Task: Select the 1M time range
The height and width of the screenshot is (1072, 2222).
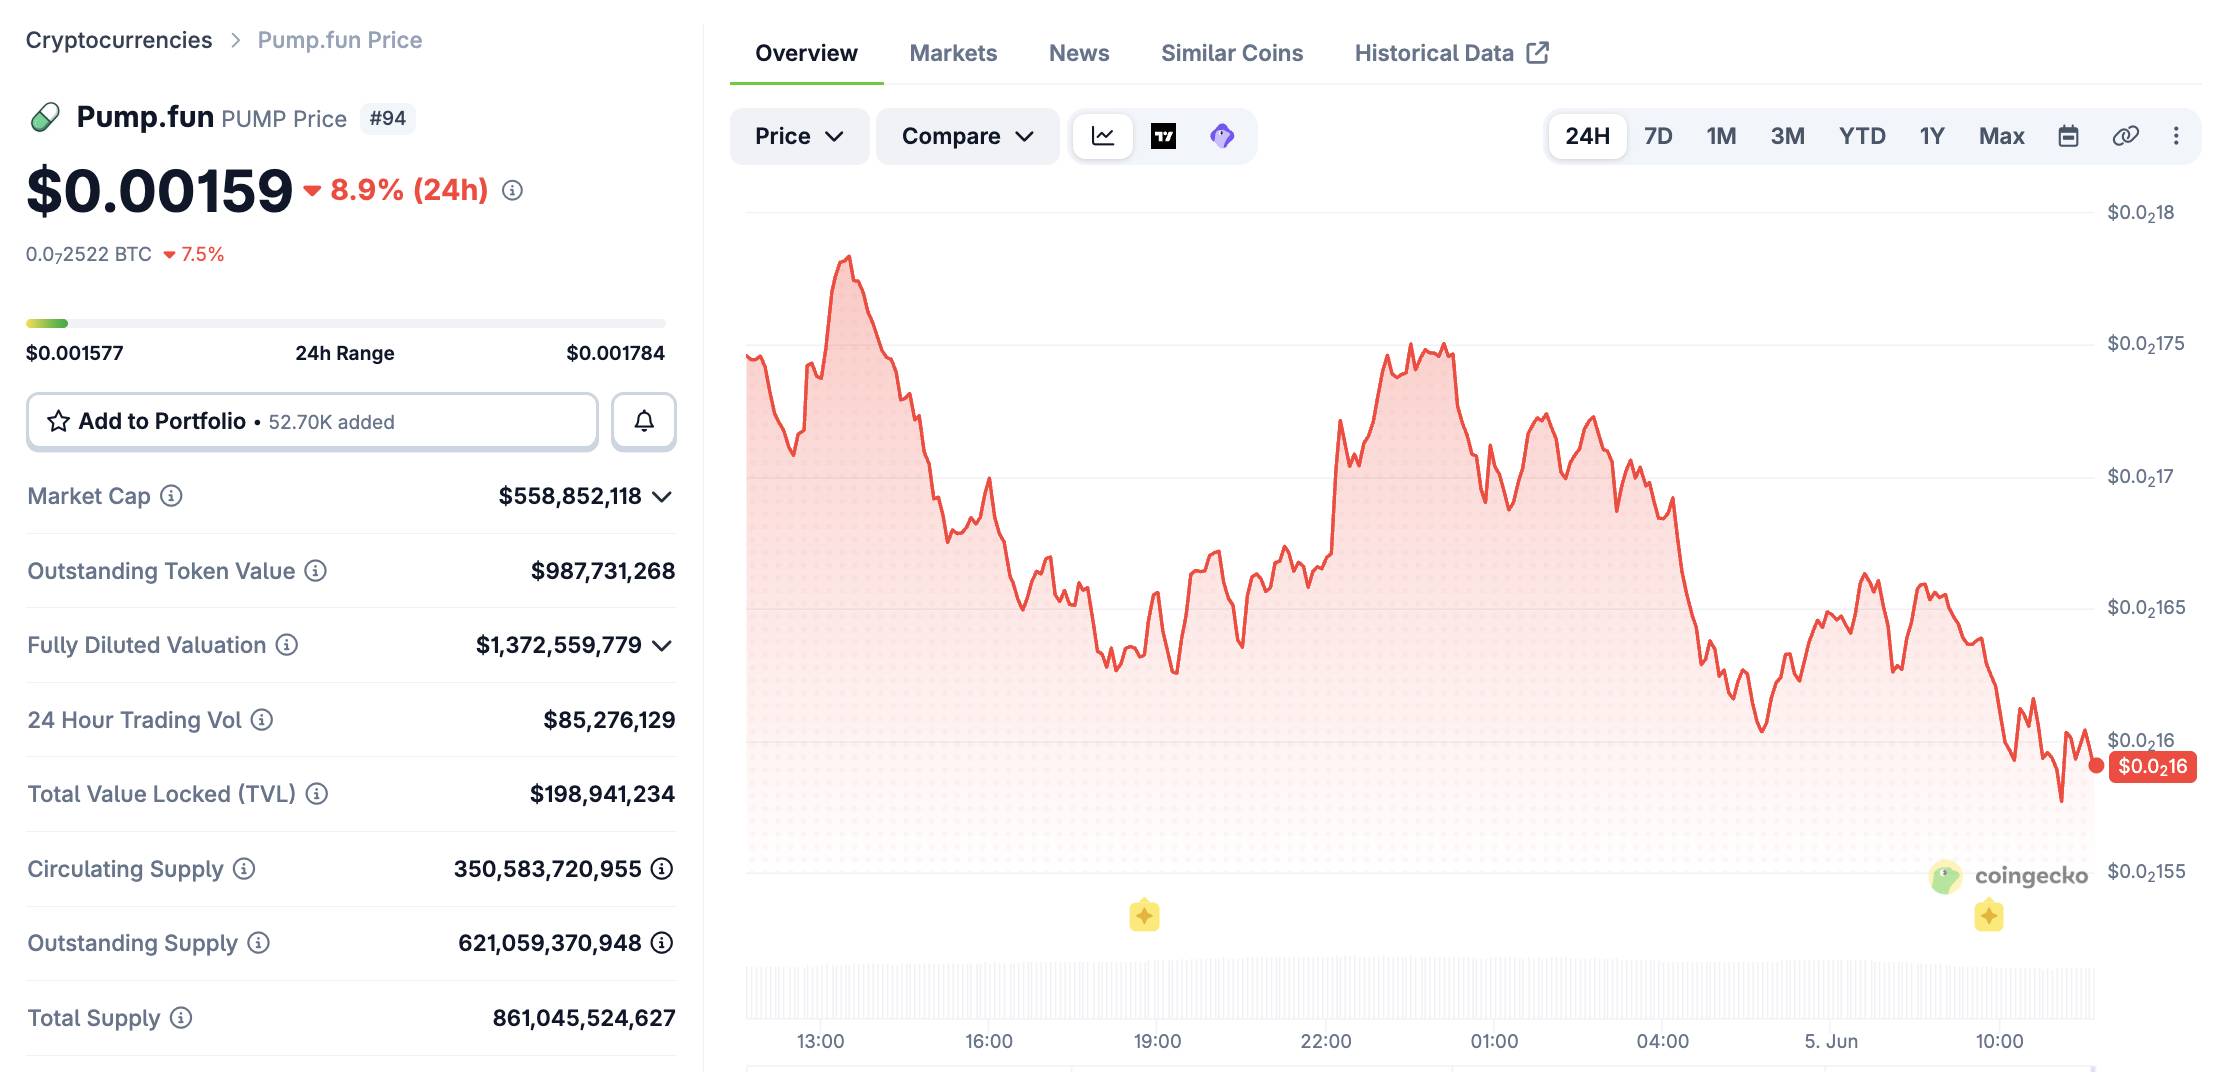Action: tap(1721, 136)
